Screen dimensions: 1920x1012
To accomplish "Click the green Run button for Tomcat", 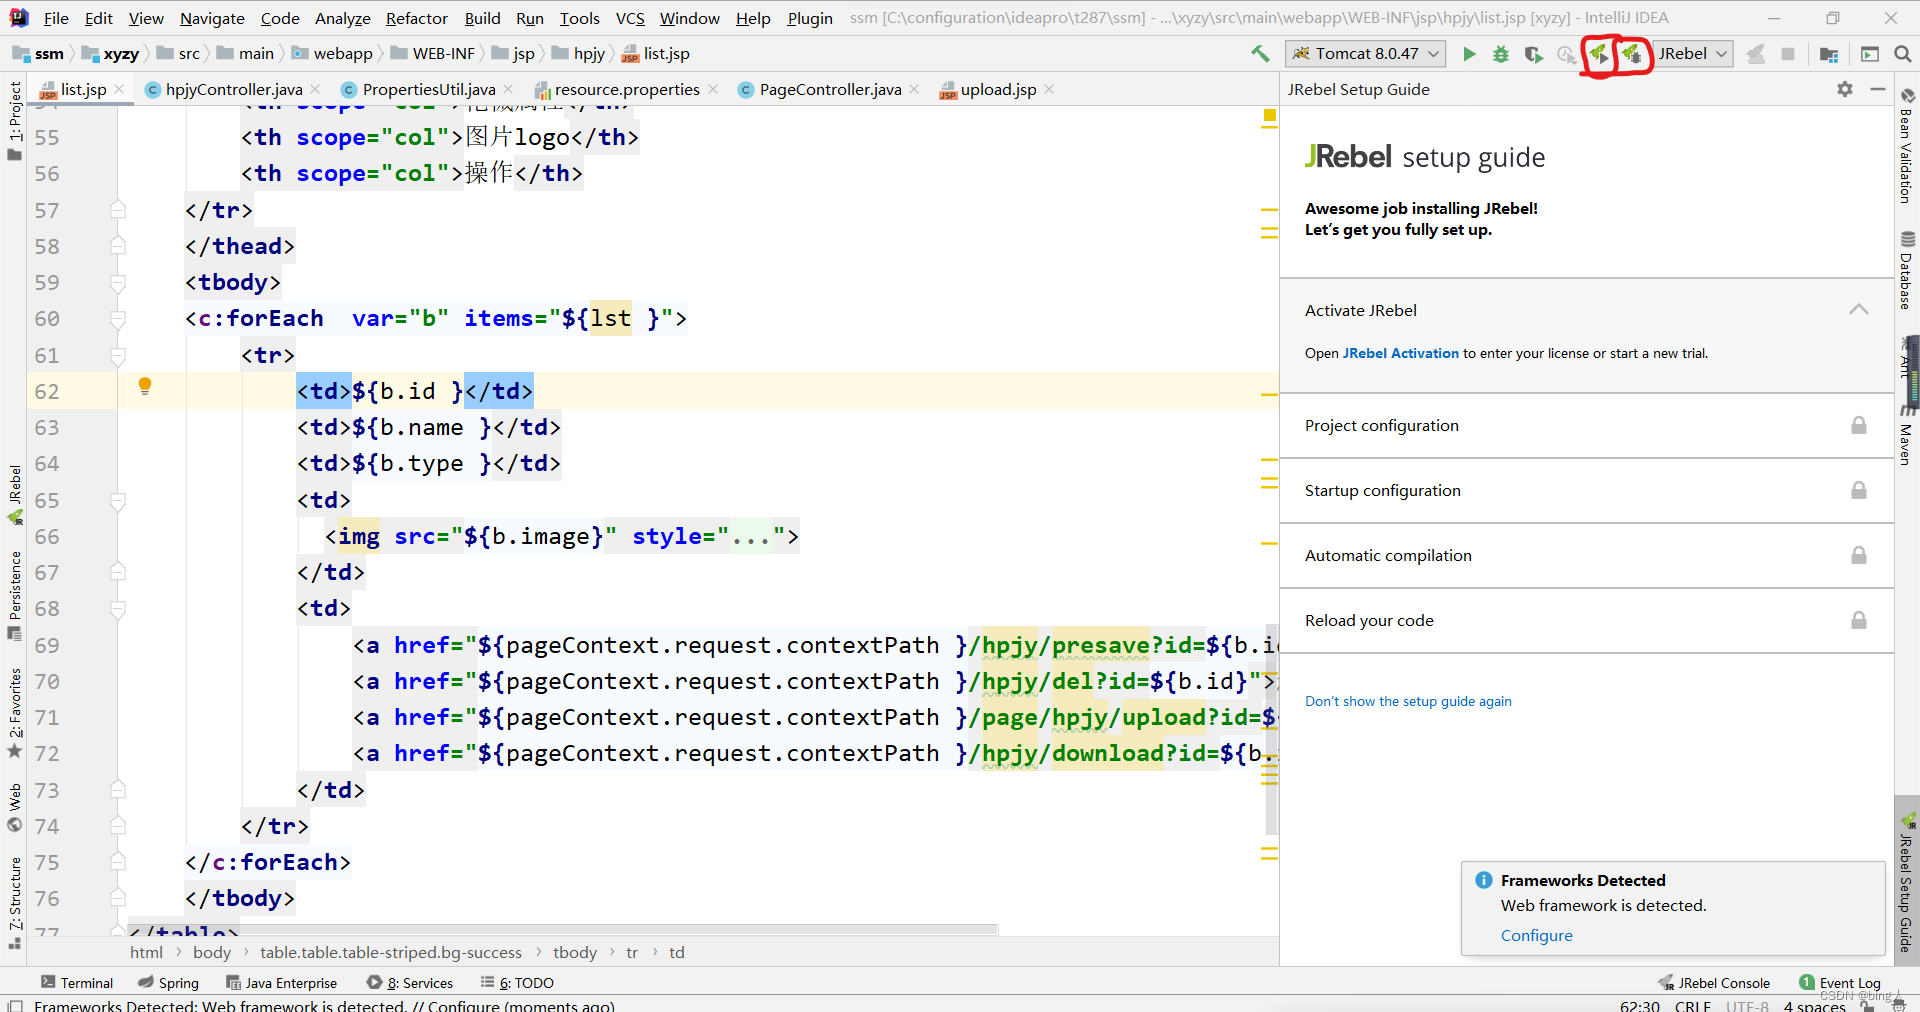I will [x=1469, y=54].
